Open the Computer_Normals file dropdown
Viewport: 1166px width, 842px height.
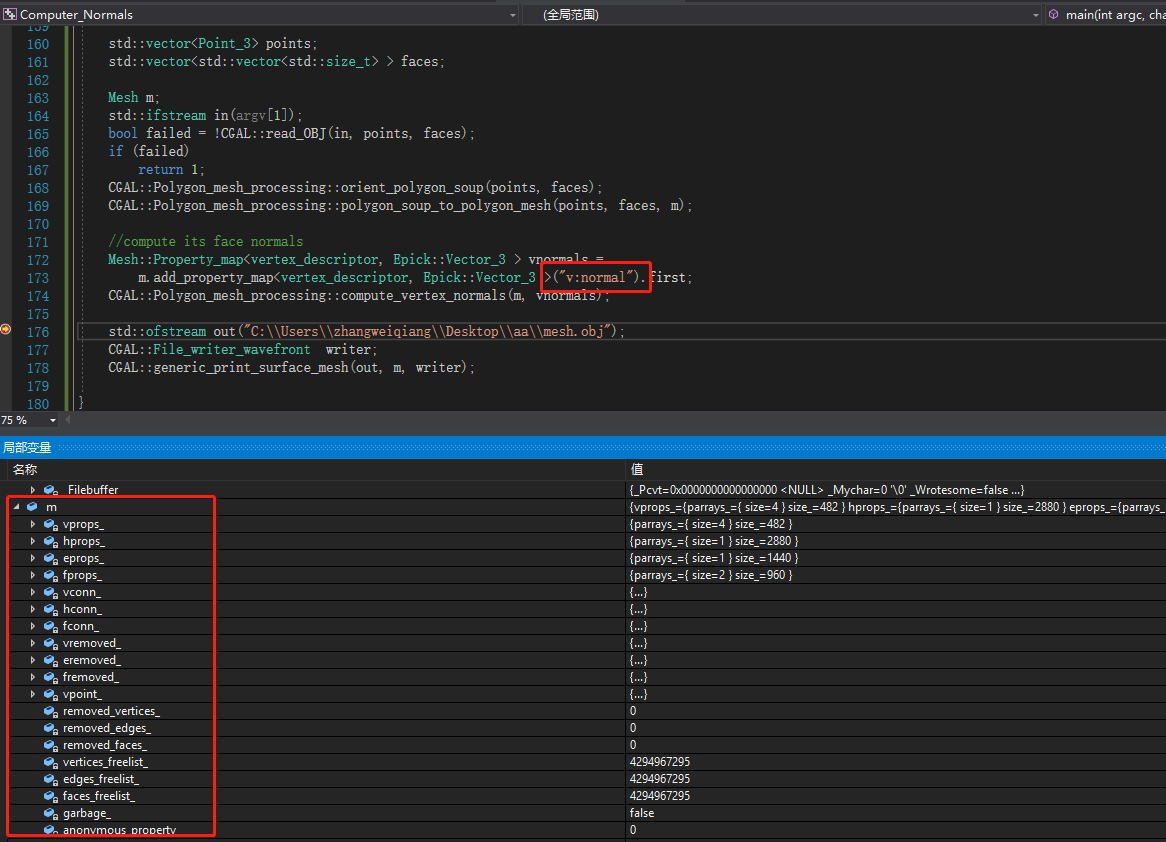[x=513, y=14]
